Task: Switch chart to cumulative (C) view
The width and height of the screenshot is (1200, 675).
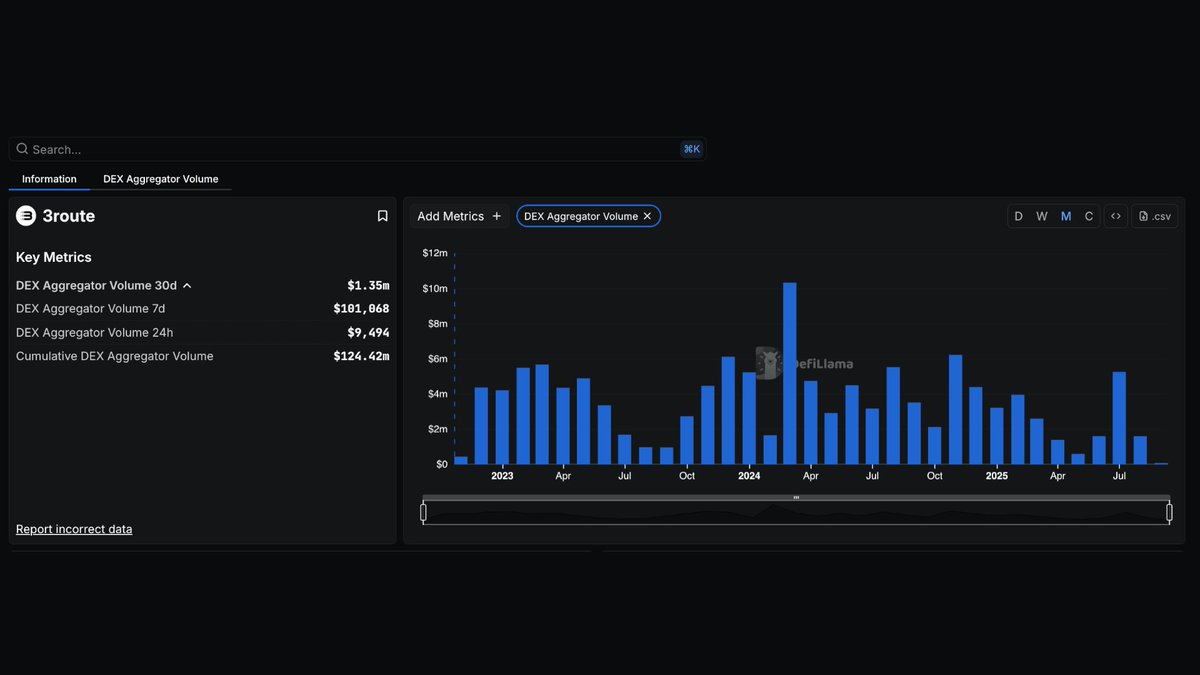Action: tap(1089, 216)
